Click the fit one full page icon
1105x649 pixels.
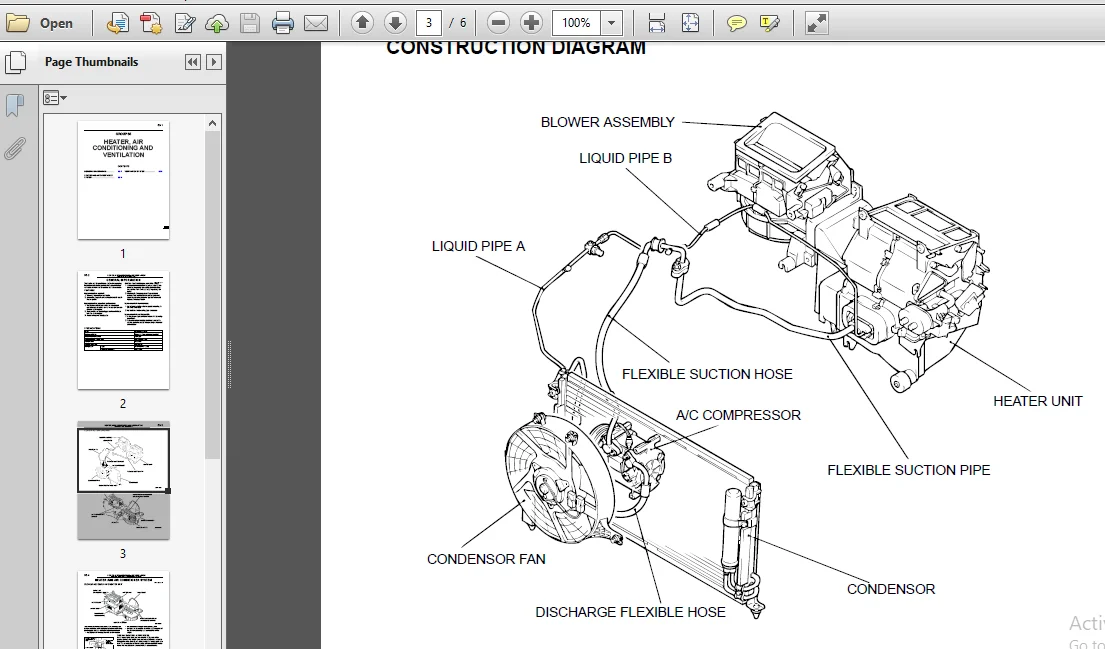click(x=691, y=23)
